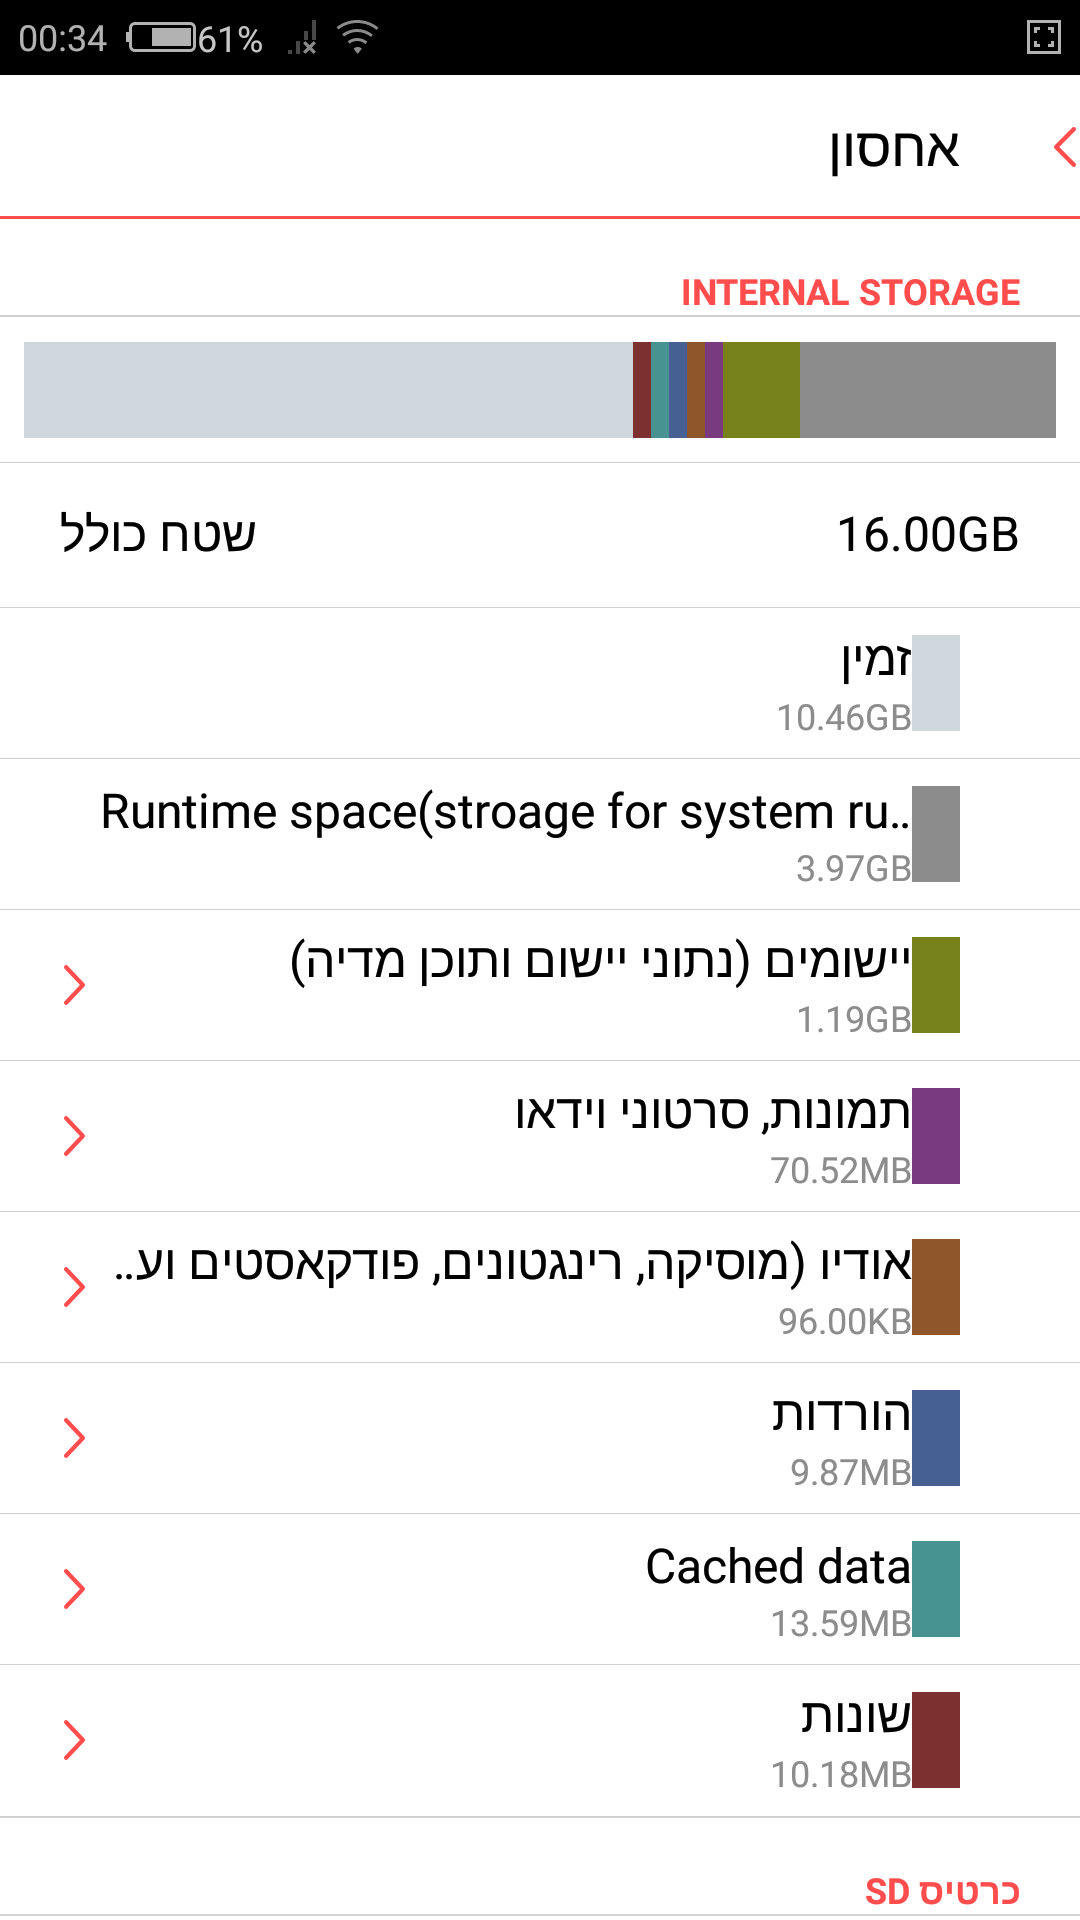Tap the olive green apps color swatch
The image size is (1080, 1920).
pos(935,985)
